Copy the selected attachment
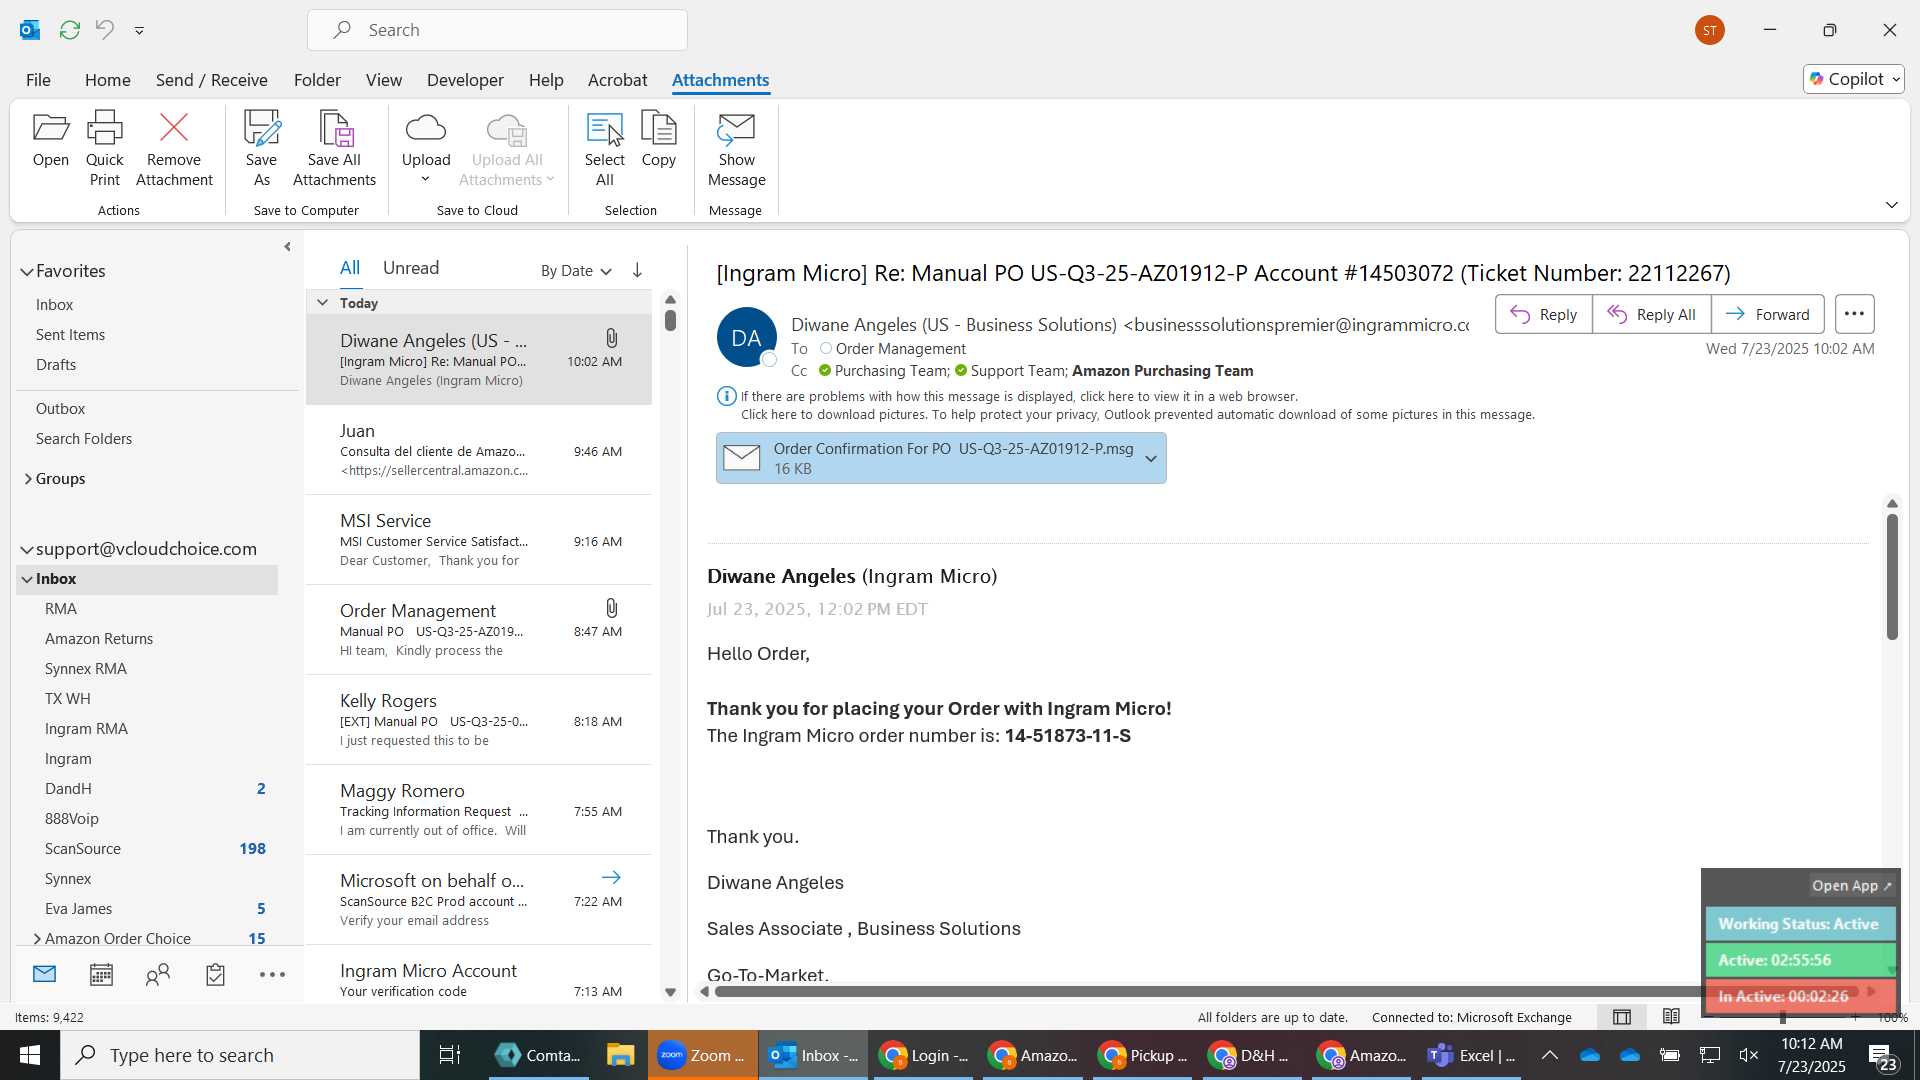The height and width of the screenshot is (1080, 1920). [x=658, y=140]
